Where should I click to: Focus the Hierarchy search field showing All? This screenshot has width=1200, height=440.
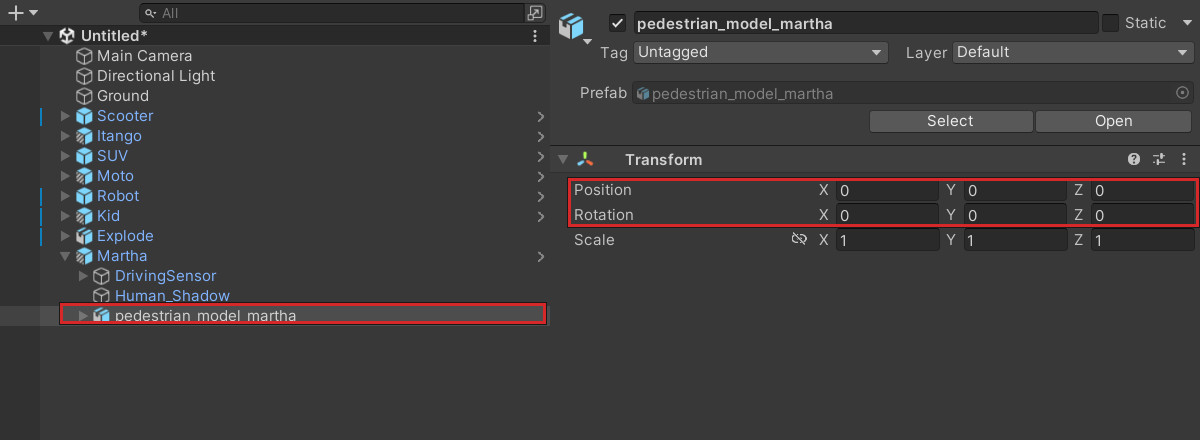point(333,13)
